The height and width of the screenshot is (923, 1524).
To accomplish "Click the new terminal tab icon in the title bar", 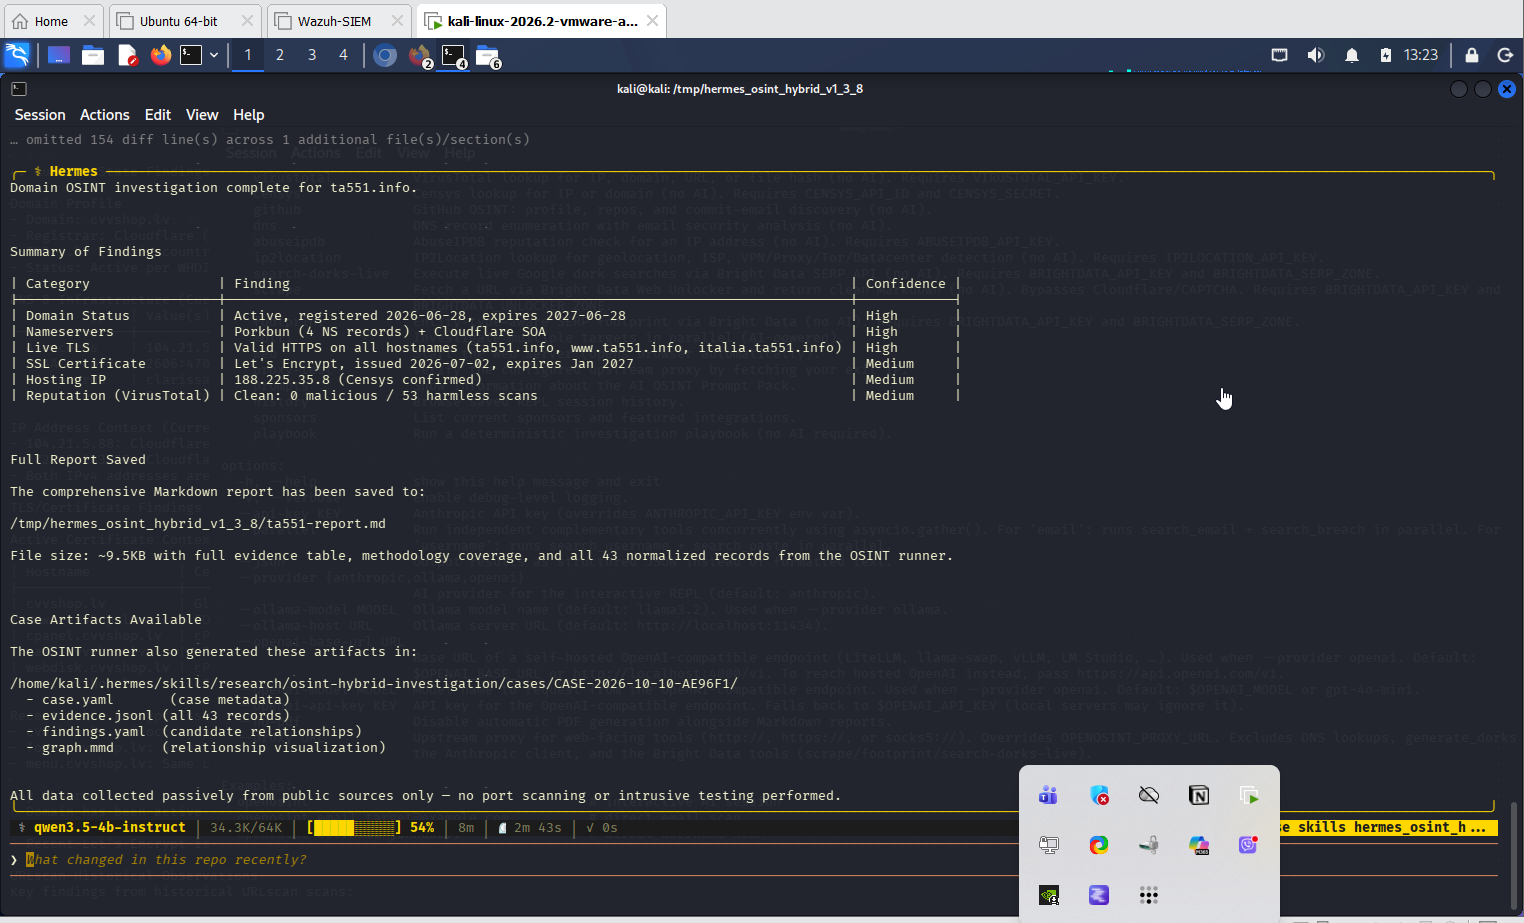I will pyautogui.click(x=19, y=89).
